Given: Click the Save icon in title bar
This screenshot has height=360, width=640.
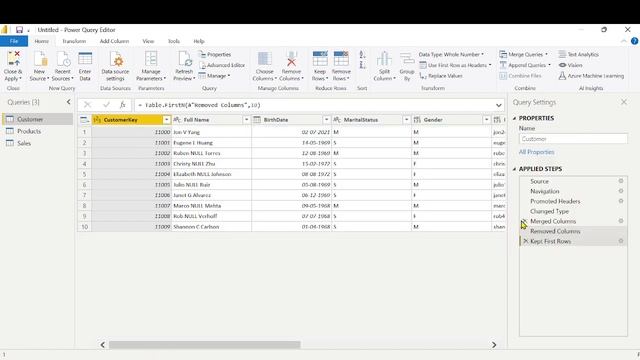Looking at the screenshot, I should pyautogui.click(x=19, y=30).
